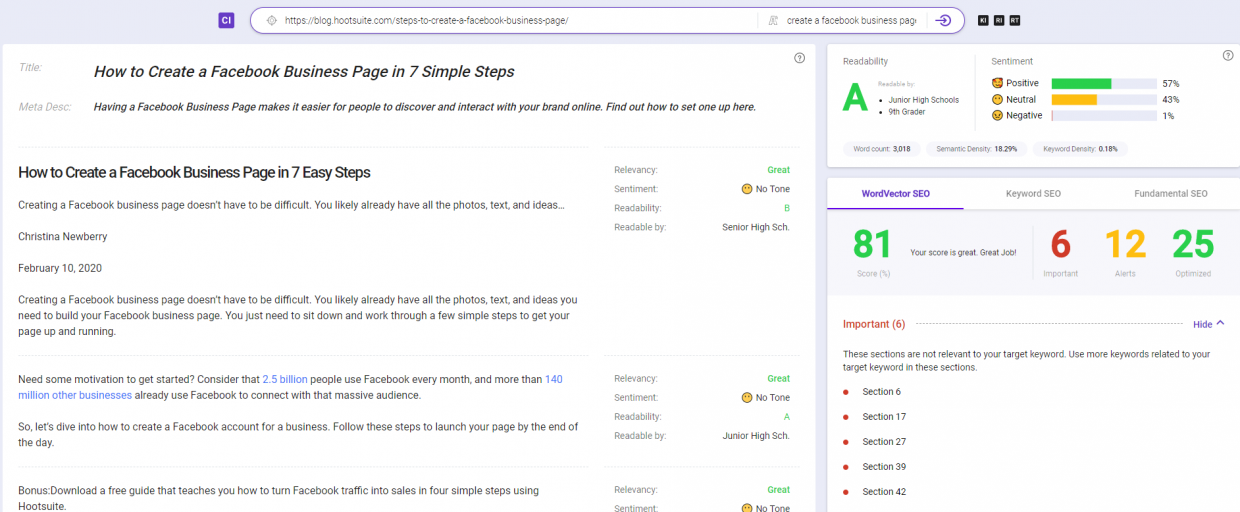Switch to the WordVector SEO tab
Screen dimensions: 1240x512
point(896,193)
